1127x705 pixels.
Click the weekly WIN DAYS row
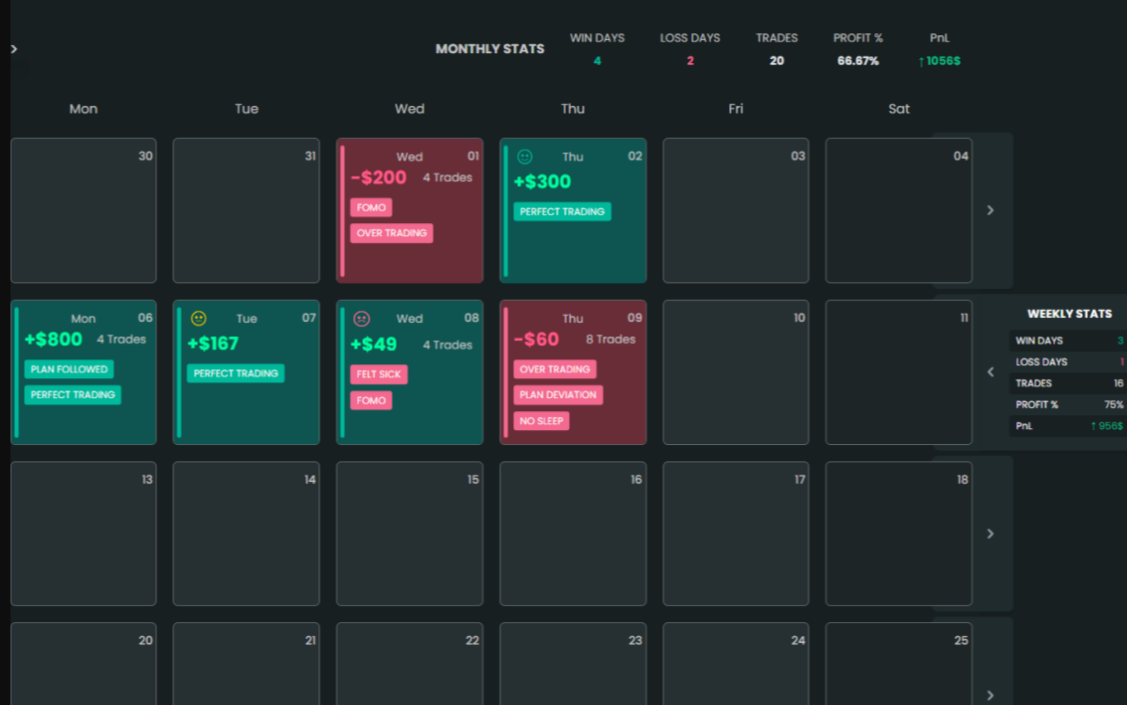click(1068, 341)
